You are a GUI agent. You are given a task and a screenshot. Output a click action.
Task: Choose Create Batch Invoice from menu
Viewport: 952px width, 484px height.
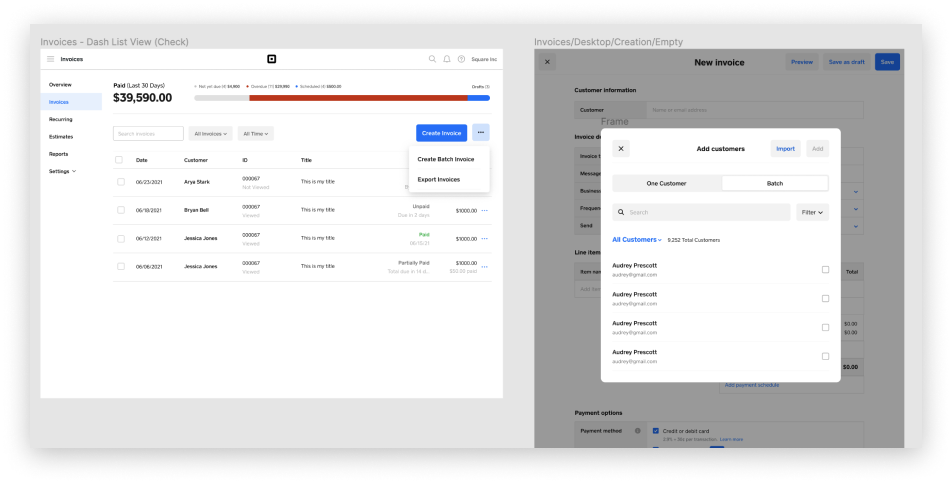[446, 159]
